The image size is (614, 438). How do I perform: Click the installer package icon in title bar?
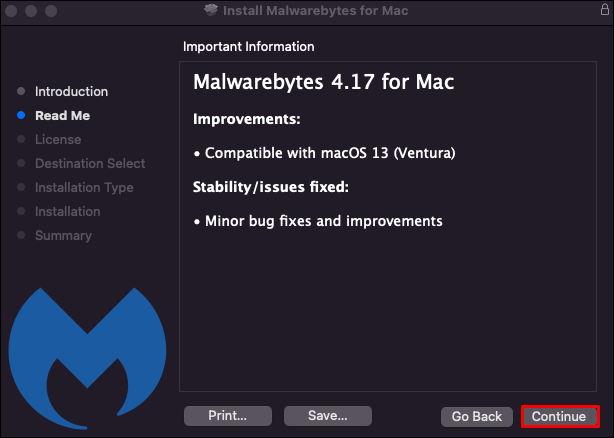coord(210,11)
